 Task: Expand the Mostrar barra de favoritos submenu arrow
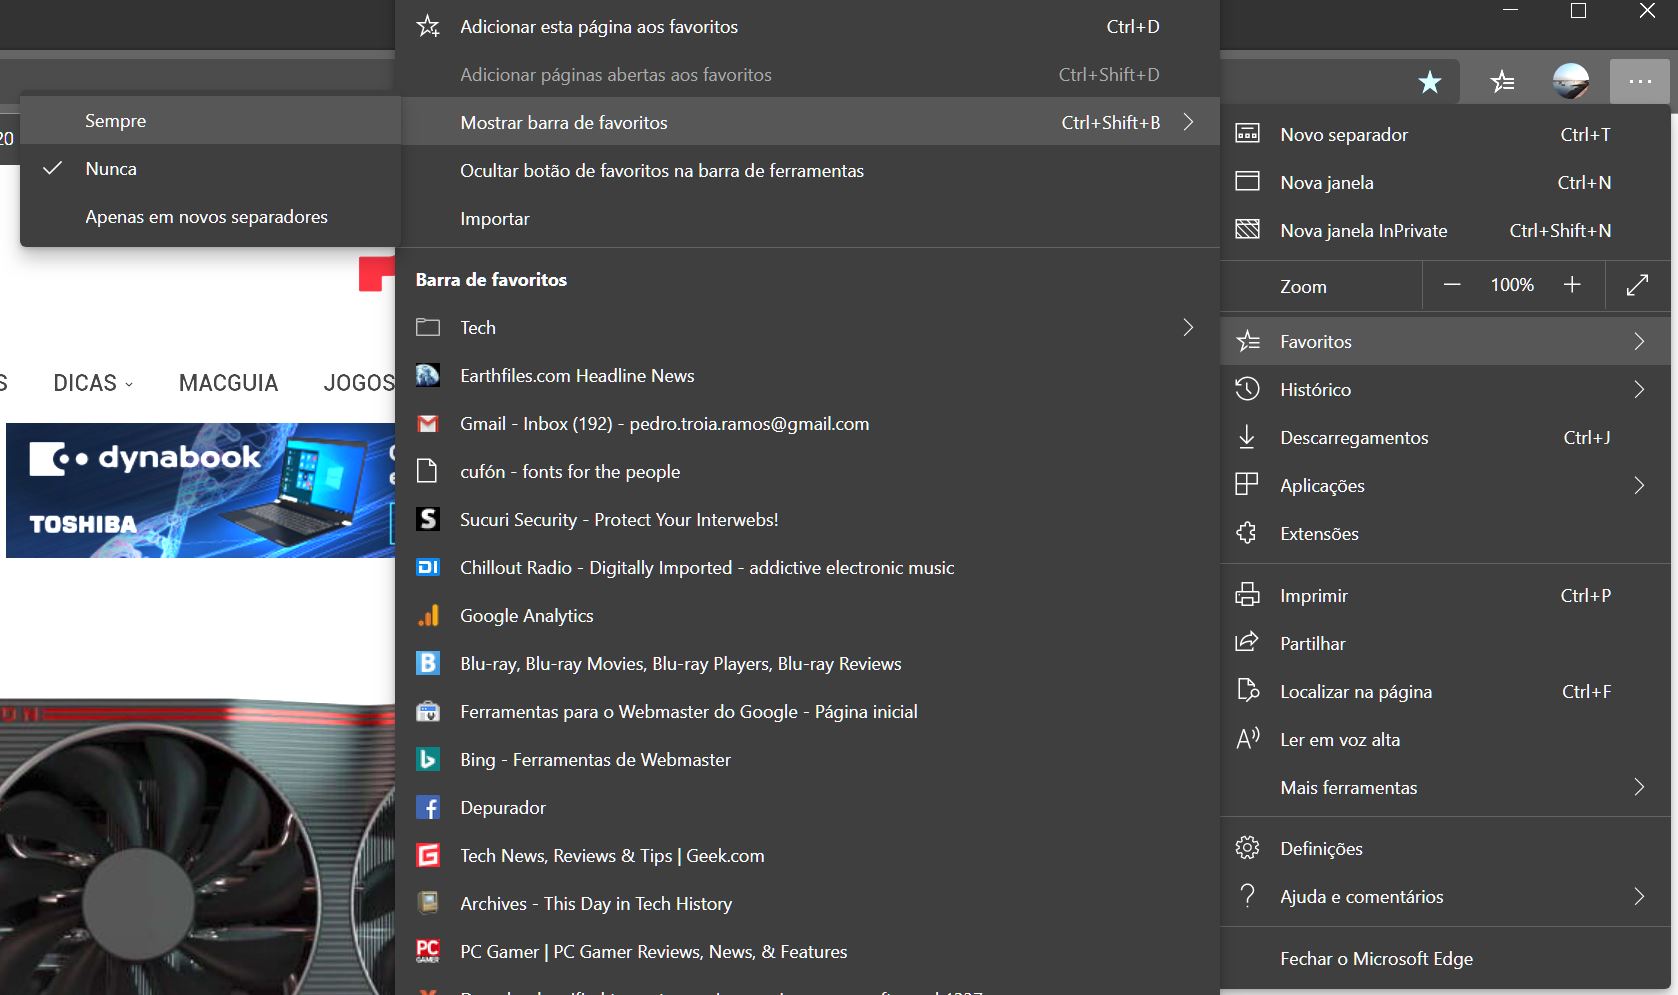pyautogui.click(x=1188, y=122)
